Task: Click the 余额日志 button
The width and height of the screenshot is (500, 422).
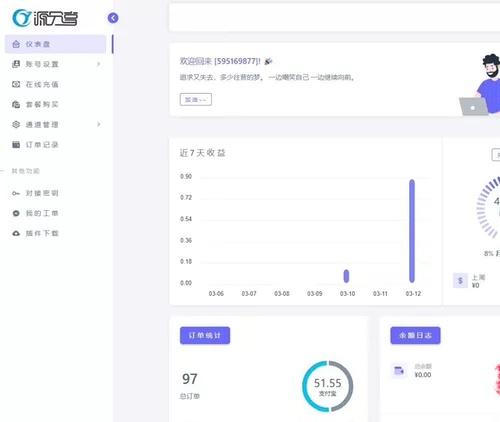Action: [x=415, y=335]
